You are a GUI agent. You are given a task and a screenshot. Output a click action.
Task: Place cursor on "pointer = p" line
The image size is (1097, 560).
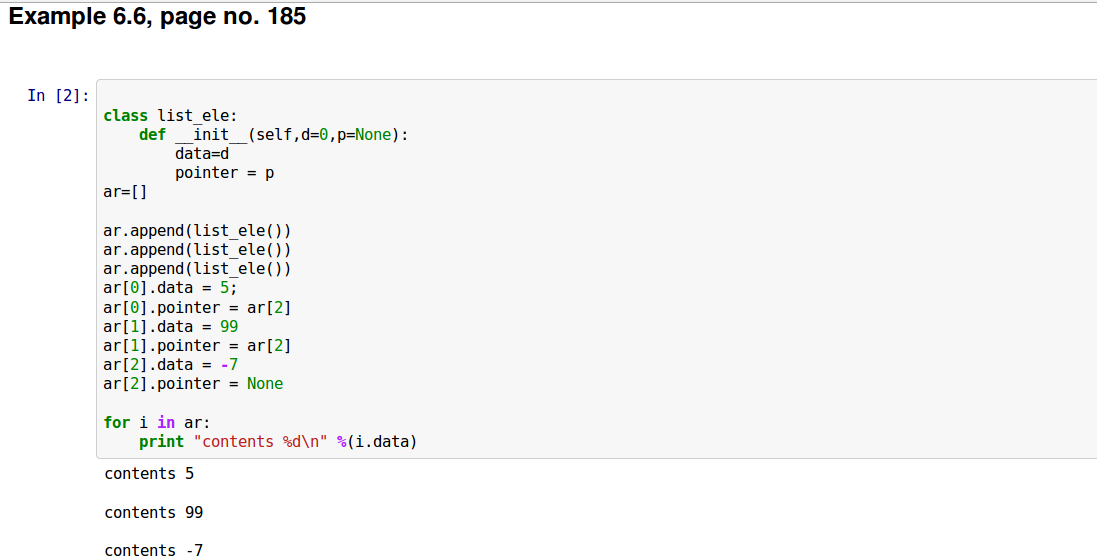click(x=224, y=173)
